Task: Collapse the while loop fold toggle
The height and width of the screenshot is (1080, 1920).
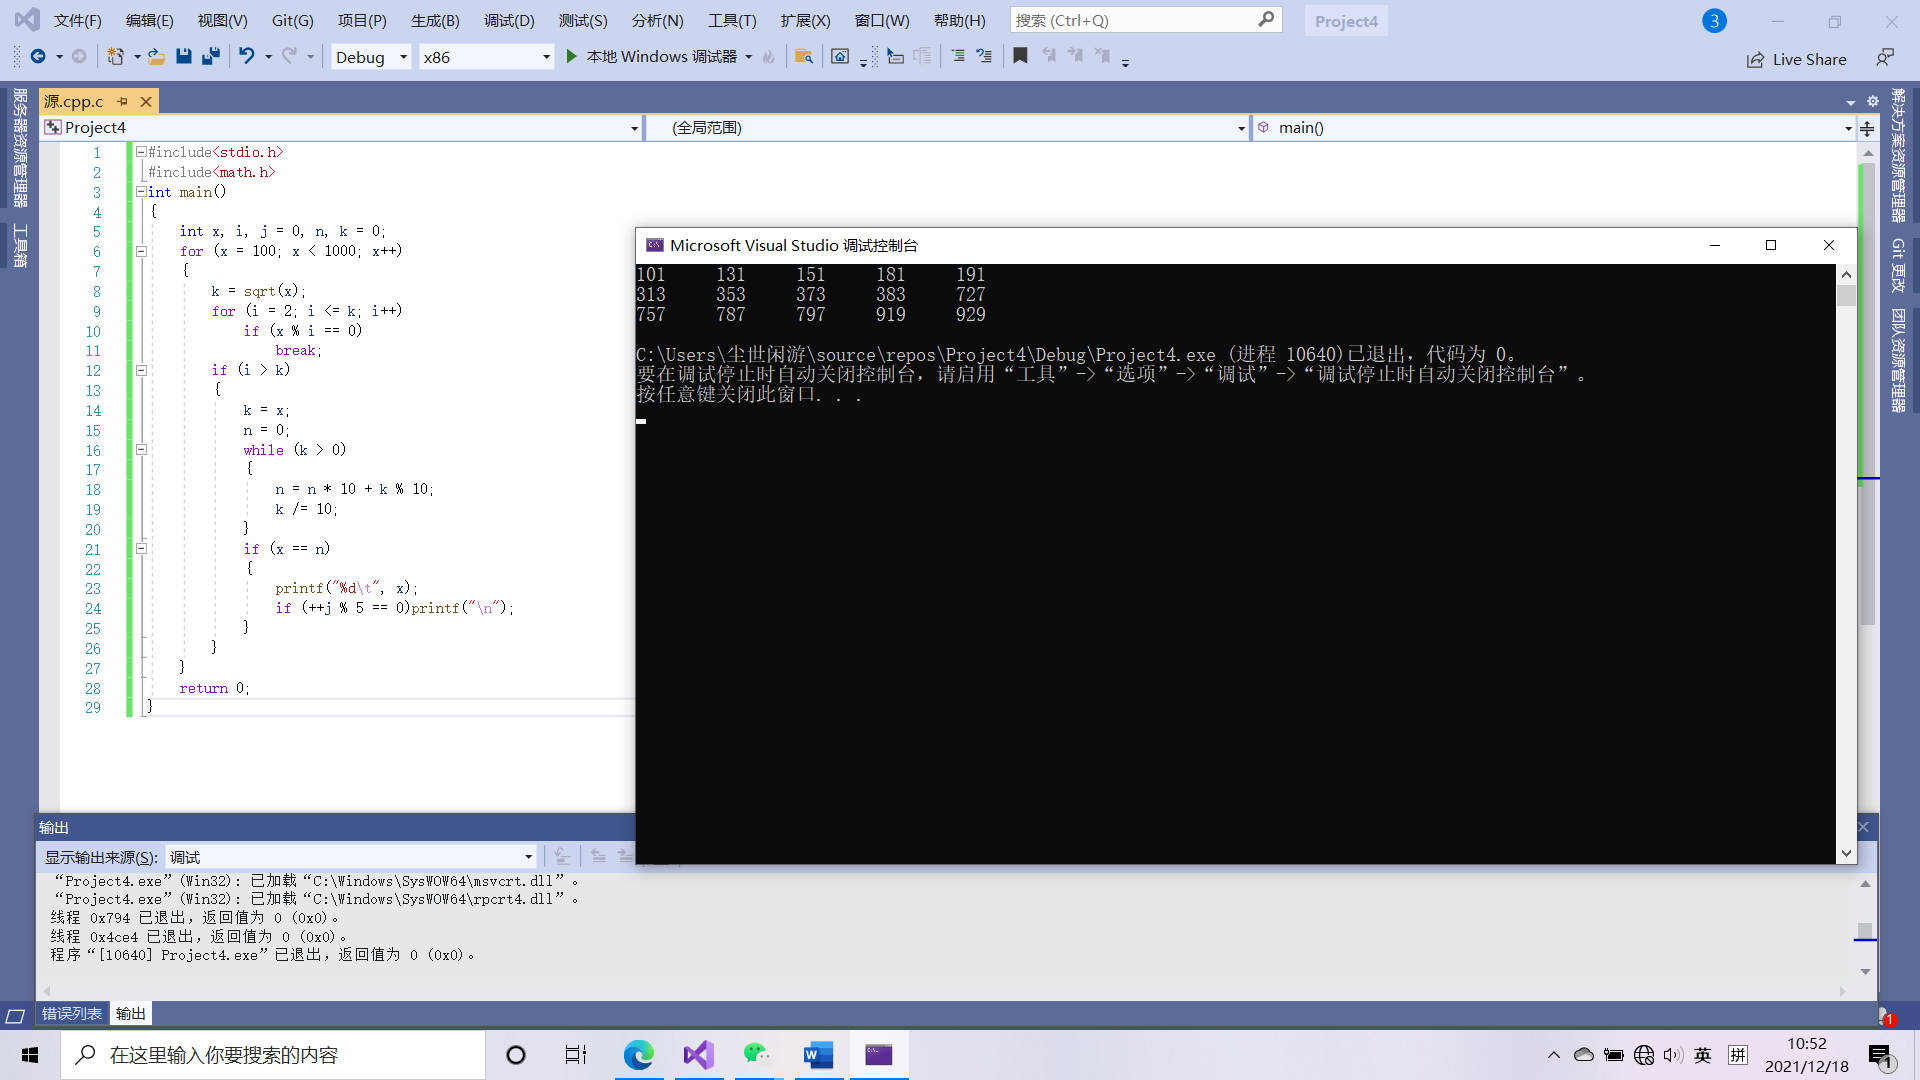Action: (141, 450)
